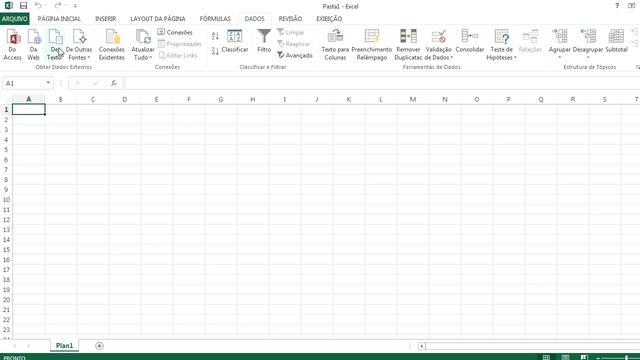Image resolution: width=640 pixels, height=360 pixels.
Task: Click the Subtotal icon
Action: (x=616, y=41)
